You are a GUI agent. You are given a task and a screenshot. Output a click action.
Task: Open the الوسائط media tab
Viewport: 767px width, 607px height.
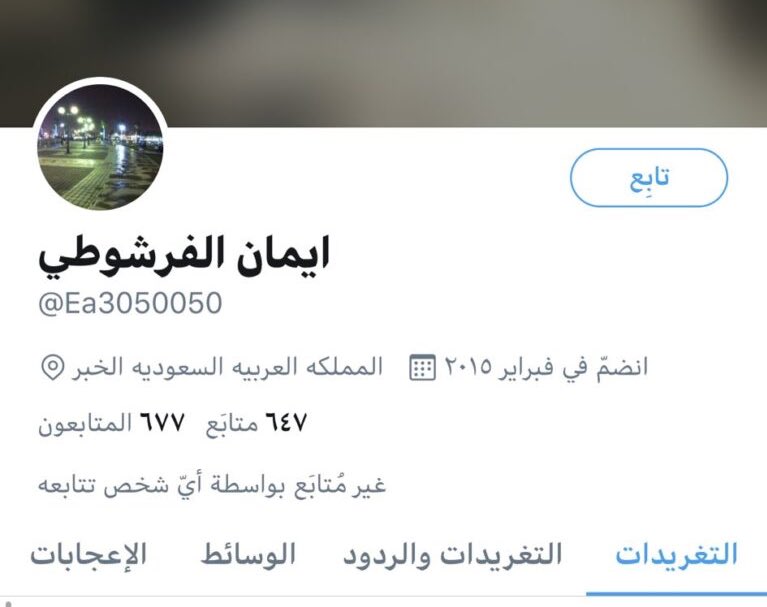pyautogui.click(x=248, y=555)
